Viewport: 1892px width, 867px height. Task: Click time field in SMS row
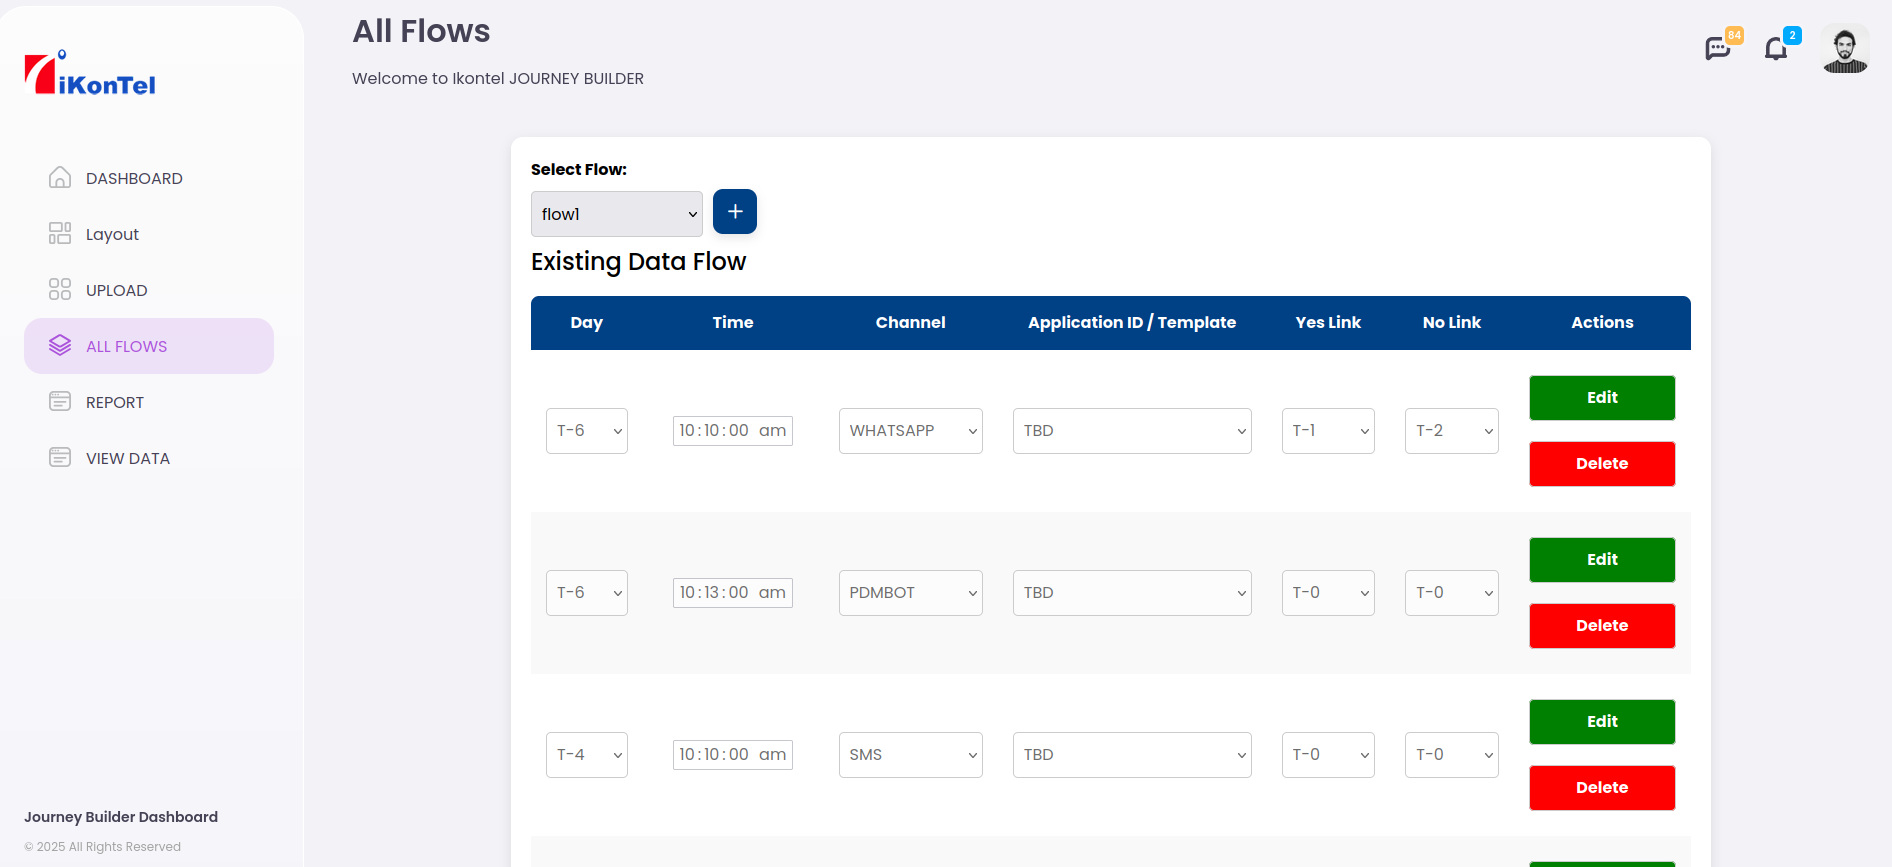(x=733, y=755)
